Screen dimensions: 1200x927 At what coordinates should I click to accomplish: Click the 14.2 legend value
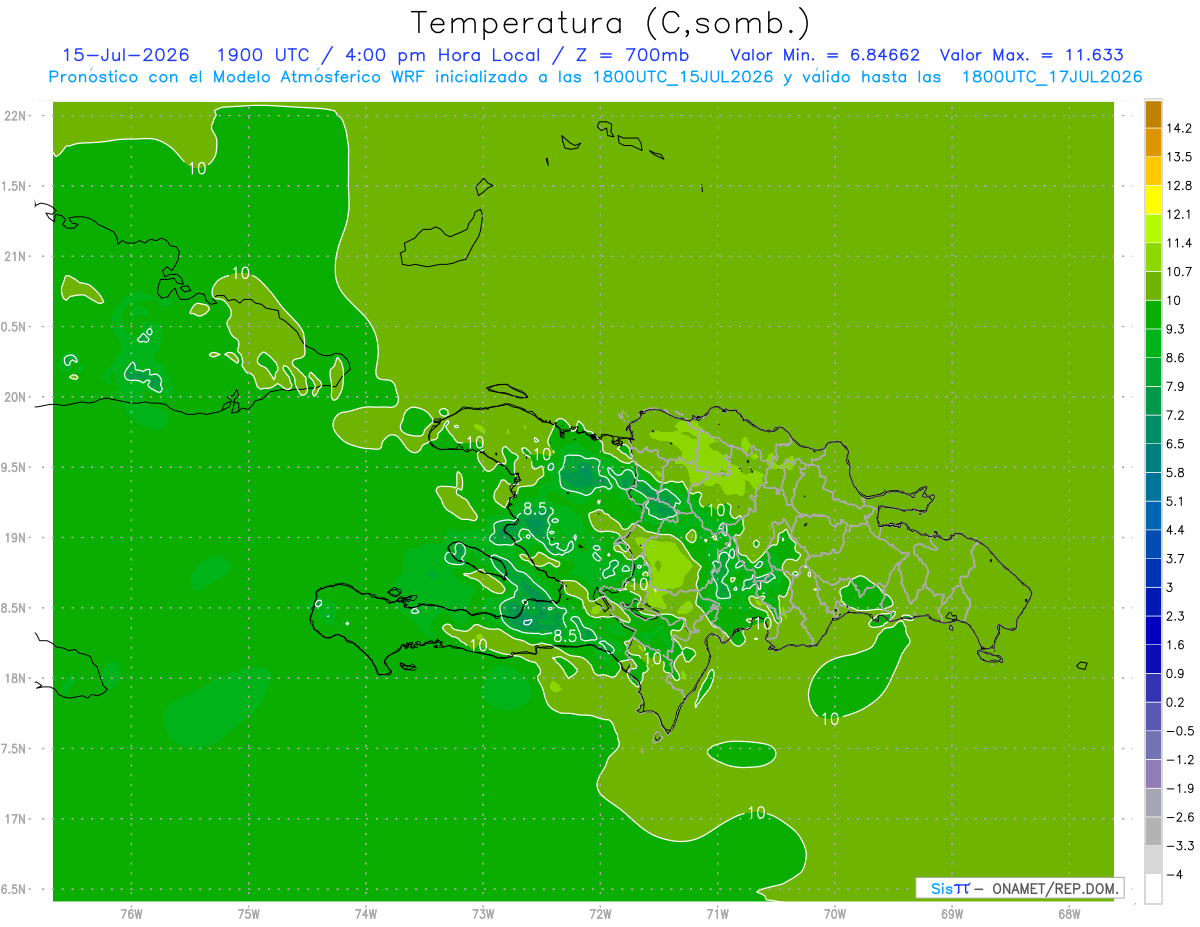1179,128
